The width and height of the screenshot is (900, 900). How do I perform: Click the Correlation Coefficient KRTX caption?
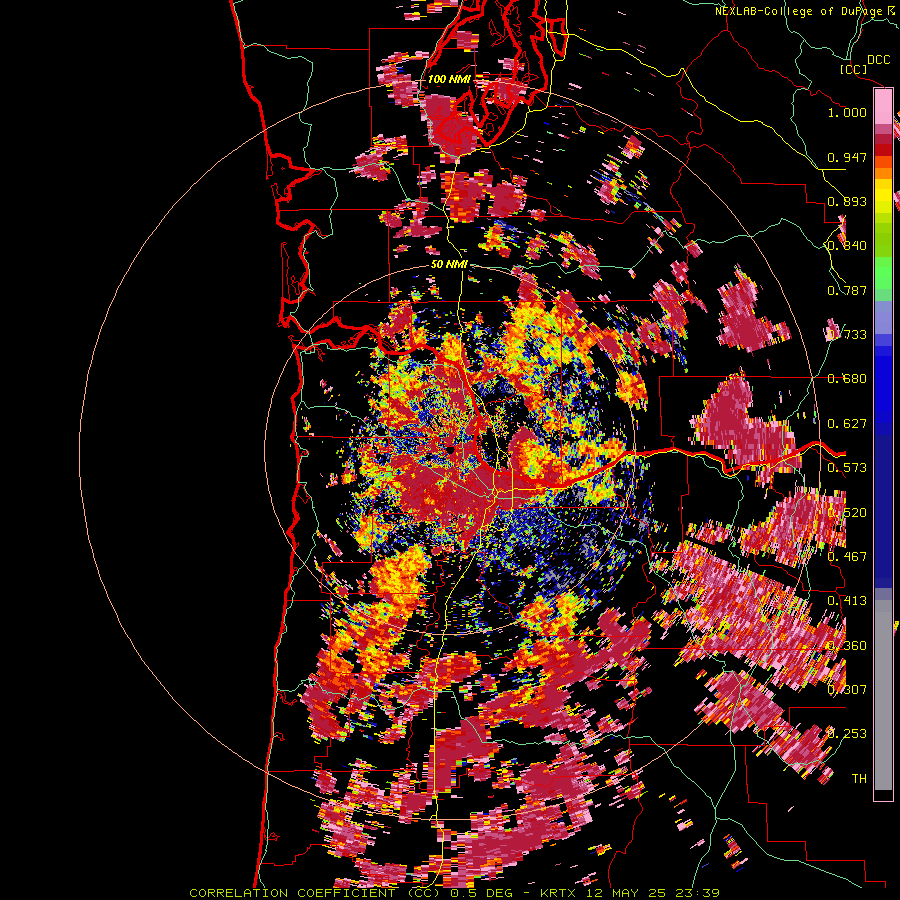pyautogui.click(x=454, y=893)
